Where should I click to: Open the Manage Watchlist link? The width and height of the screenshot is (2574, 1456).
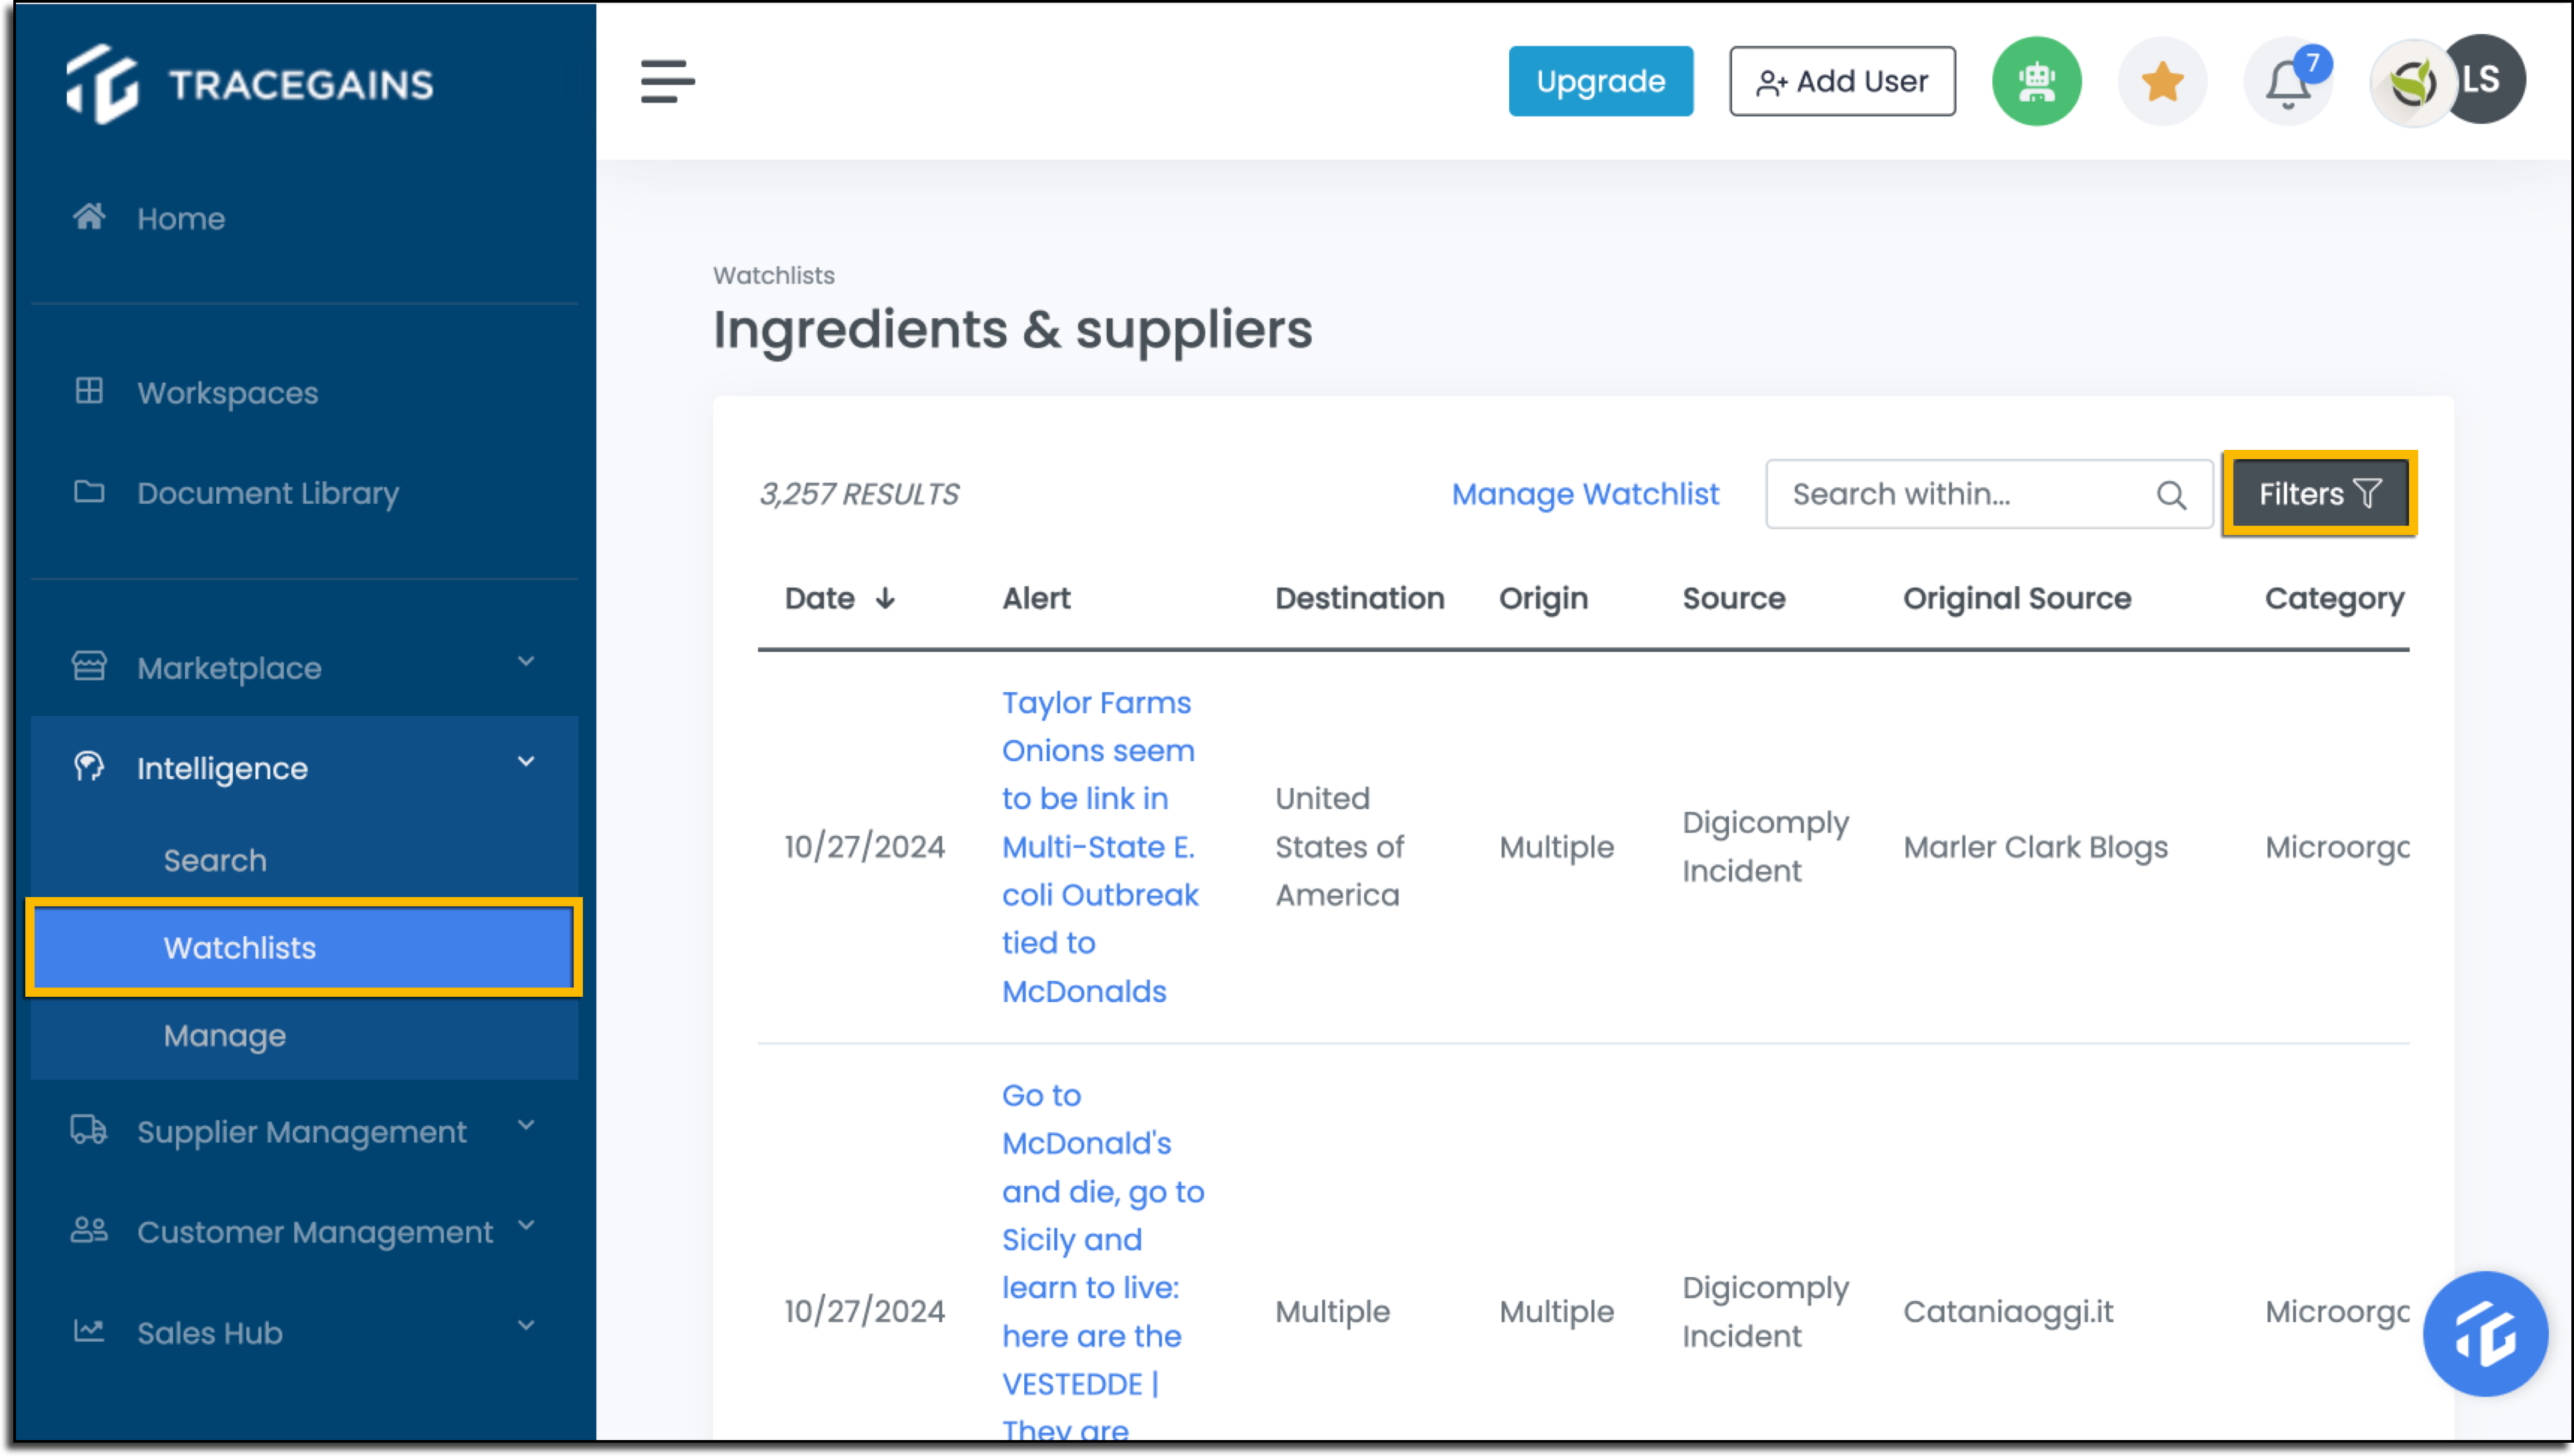pyautogui.click(x=1585, y=494)
